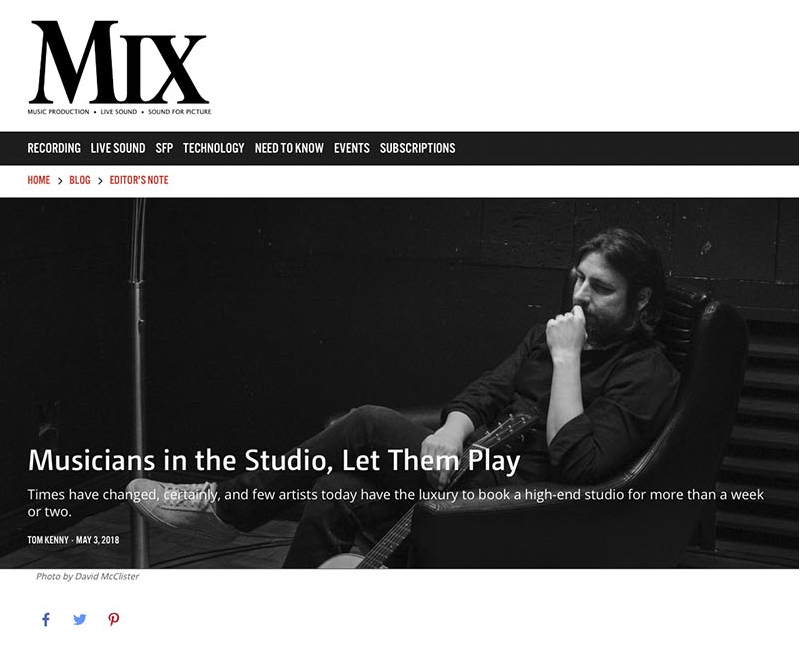Go to SFP section

click(x=164, y=148)
